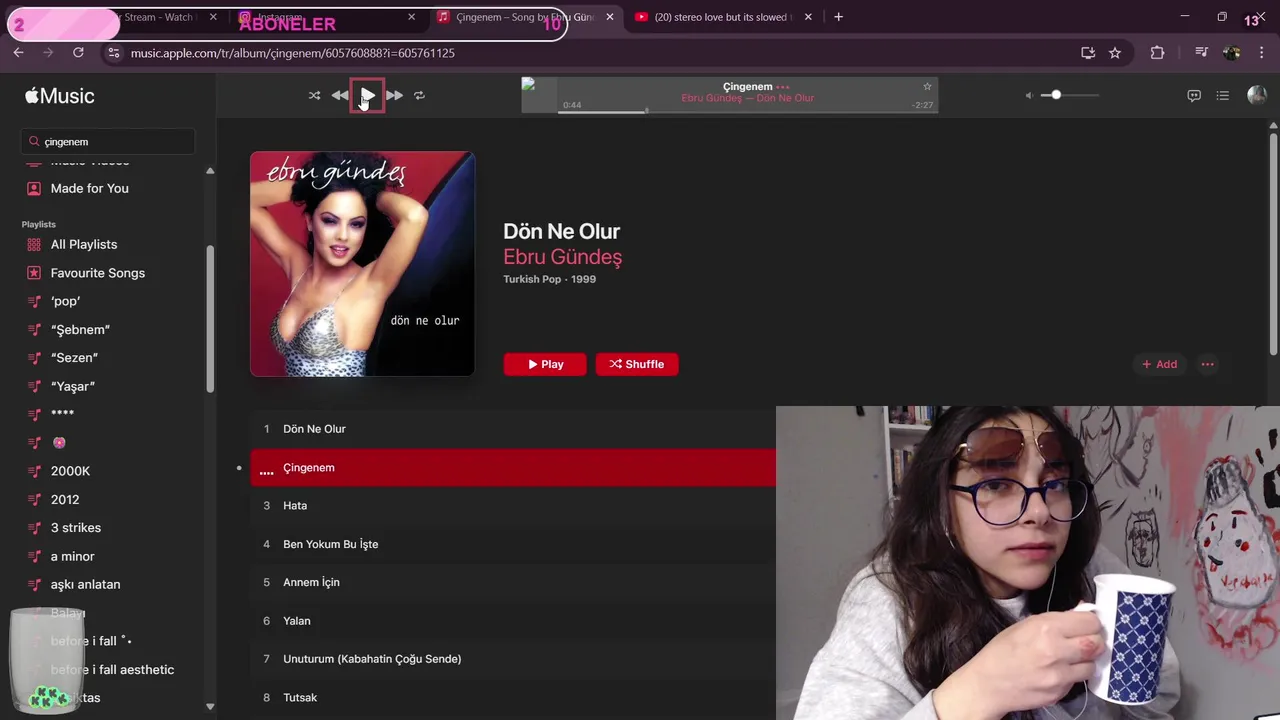
Task: Open before i fall aesthetic playlist
Action: pyautogui.click(x=112, y=670)
